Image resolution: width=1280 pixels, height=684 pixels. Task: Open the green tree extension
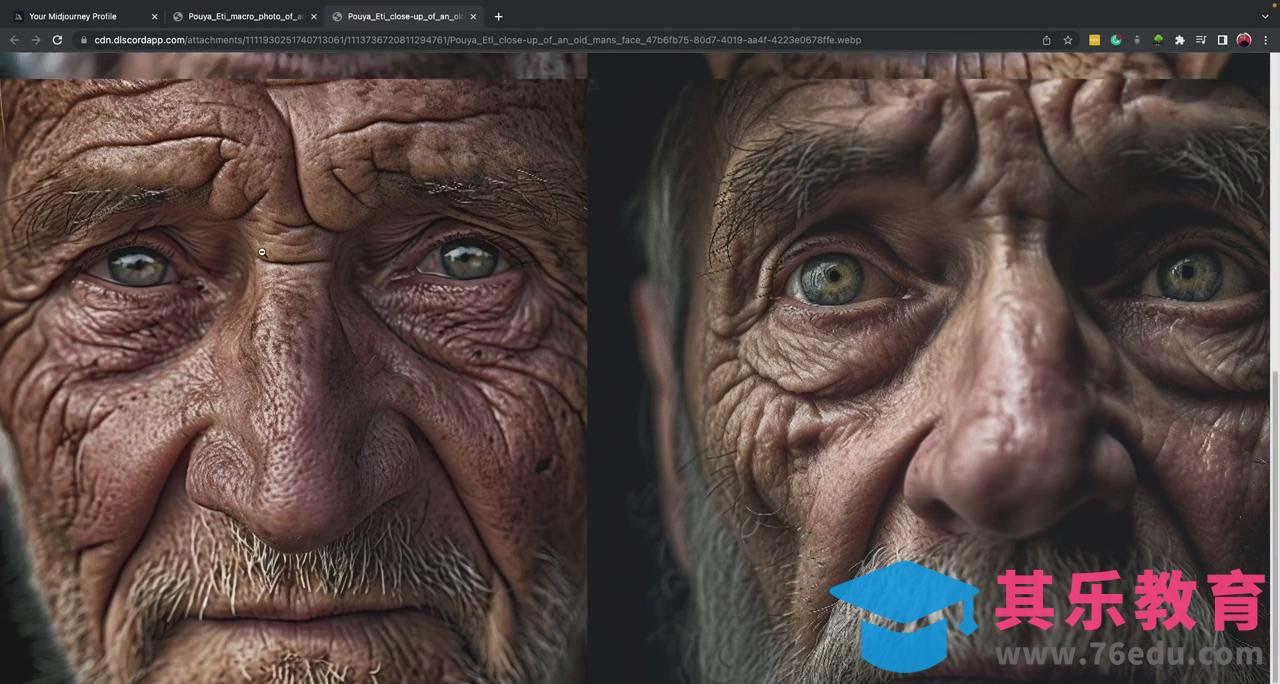click(x=1158, y=40)
